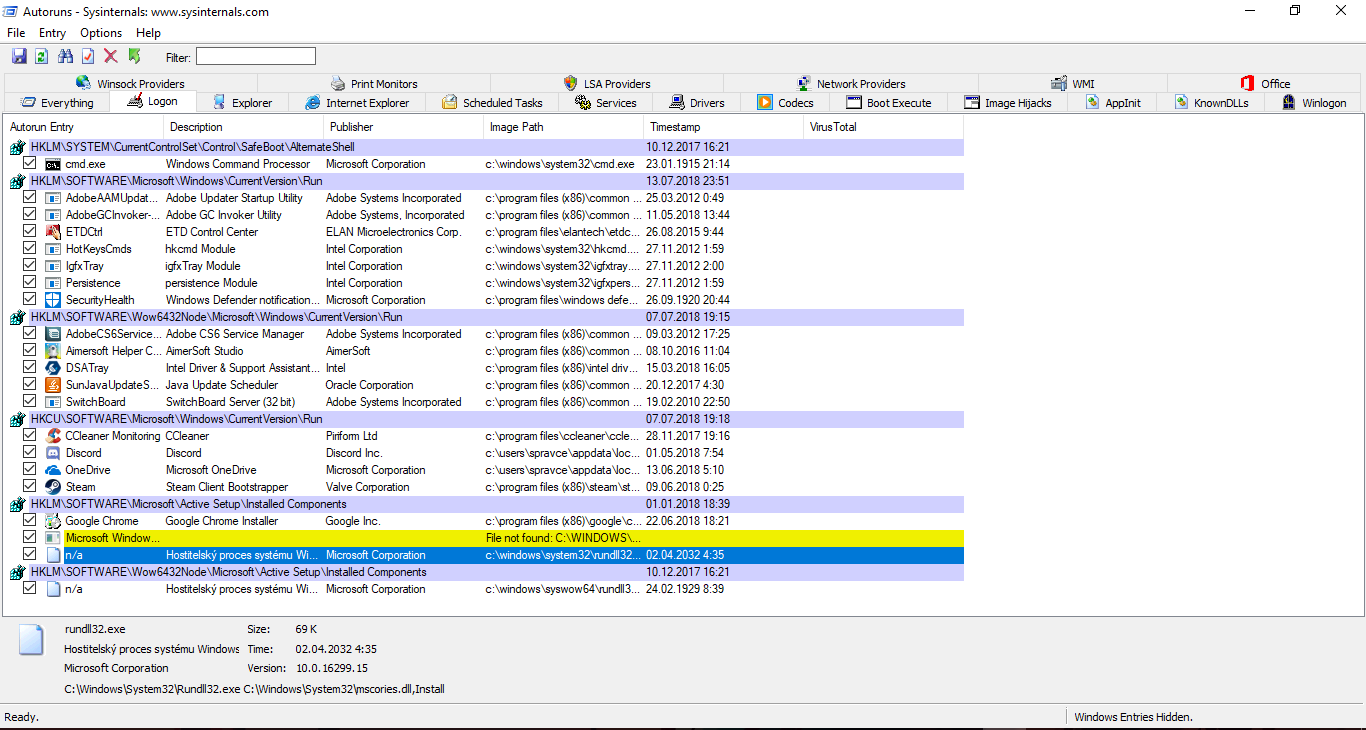
Task: Click the red X Delete toolbar icon
Action: 111,57
